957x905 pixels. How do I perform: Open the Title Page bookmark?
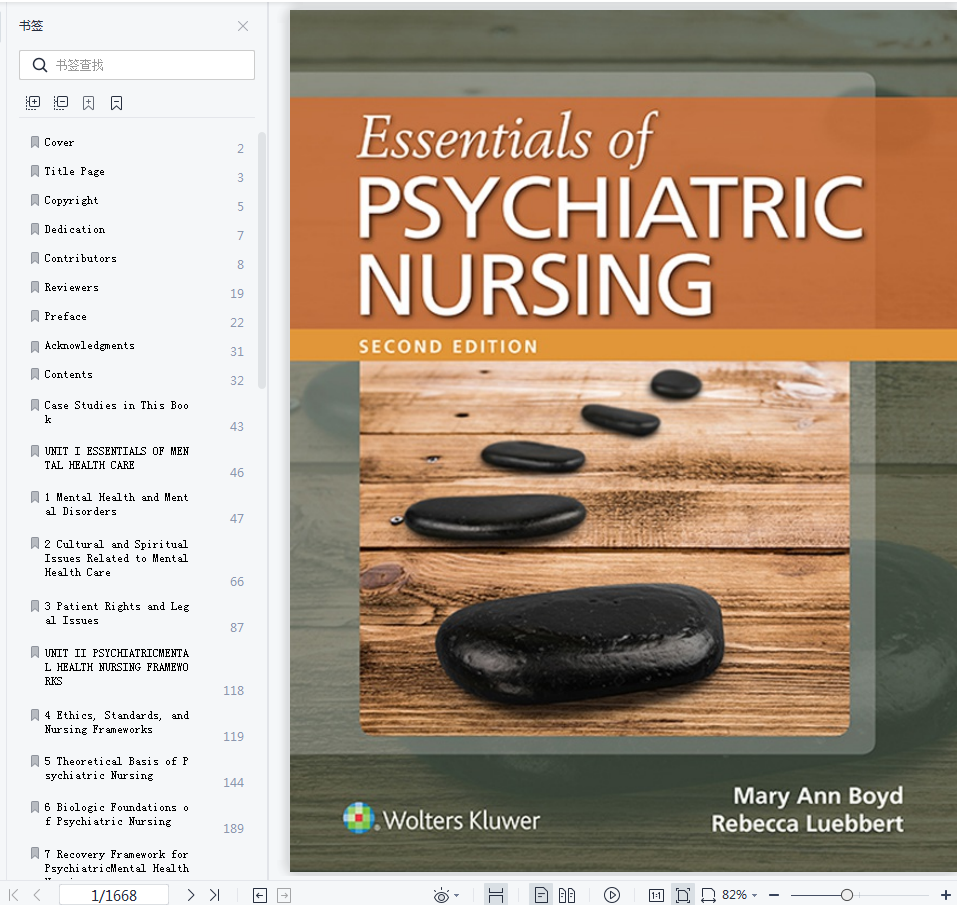(x=74, y=171)
